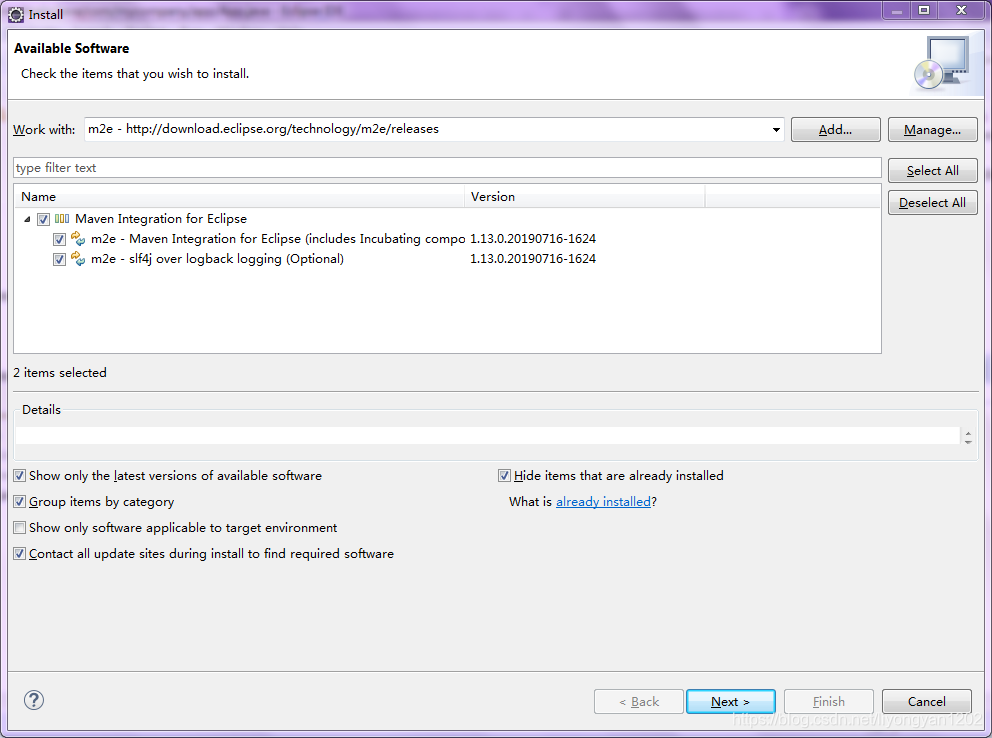Toggle Contact all update sites checkbox
This screenshot has width=992, height=738.
point(20,553)
